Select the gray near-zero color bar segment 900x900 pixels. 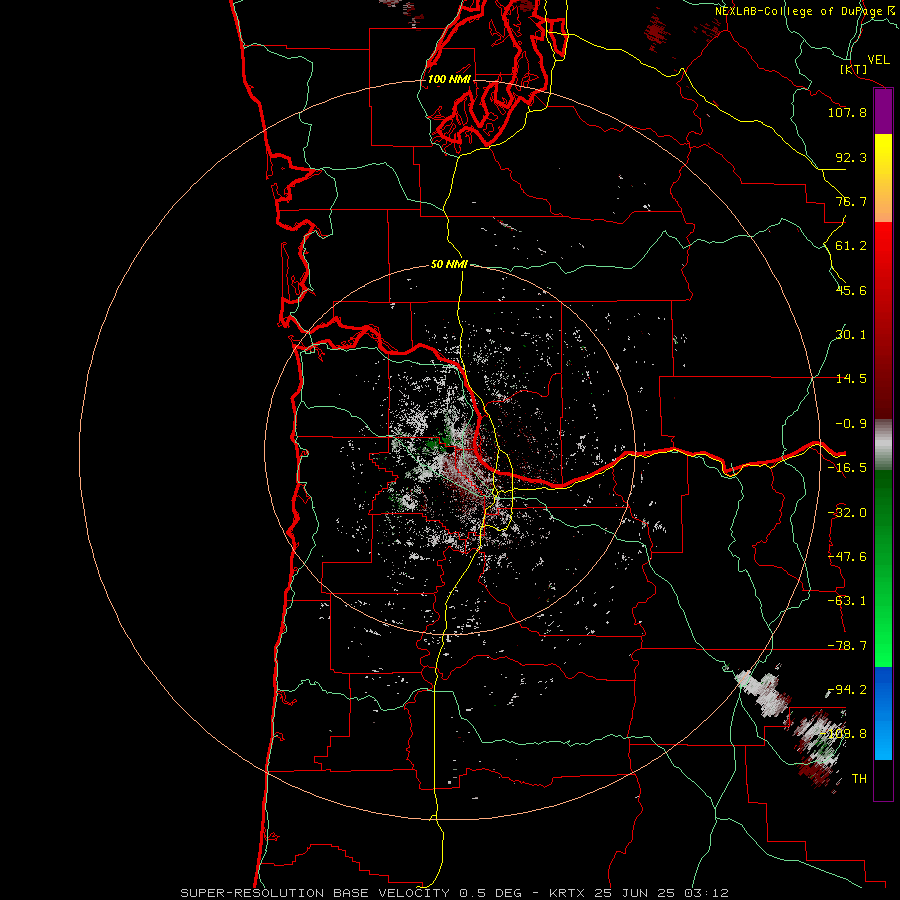point(883,445)
